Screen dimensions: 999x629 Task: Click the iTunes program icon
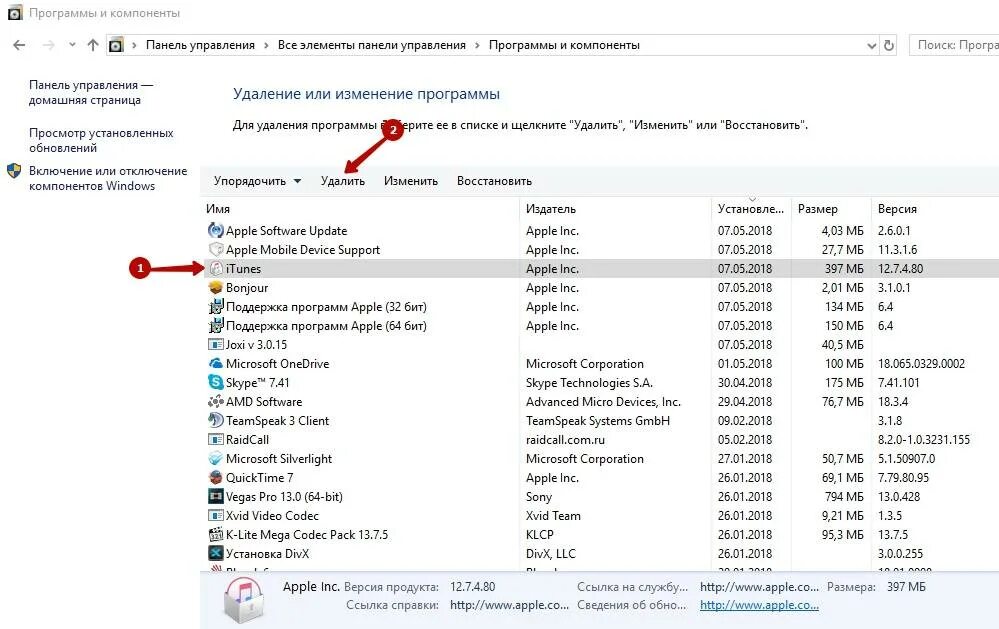(x=216, y=269)
